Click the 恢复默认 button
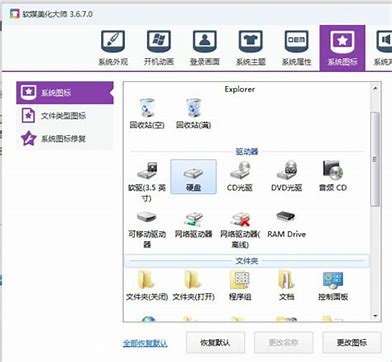The width and height of the screenshot is (392, 362). [x=215, y=342]
